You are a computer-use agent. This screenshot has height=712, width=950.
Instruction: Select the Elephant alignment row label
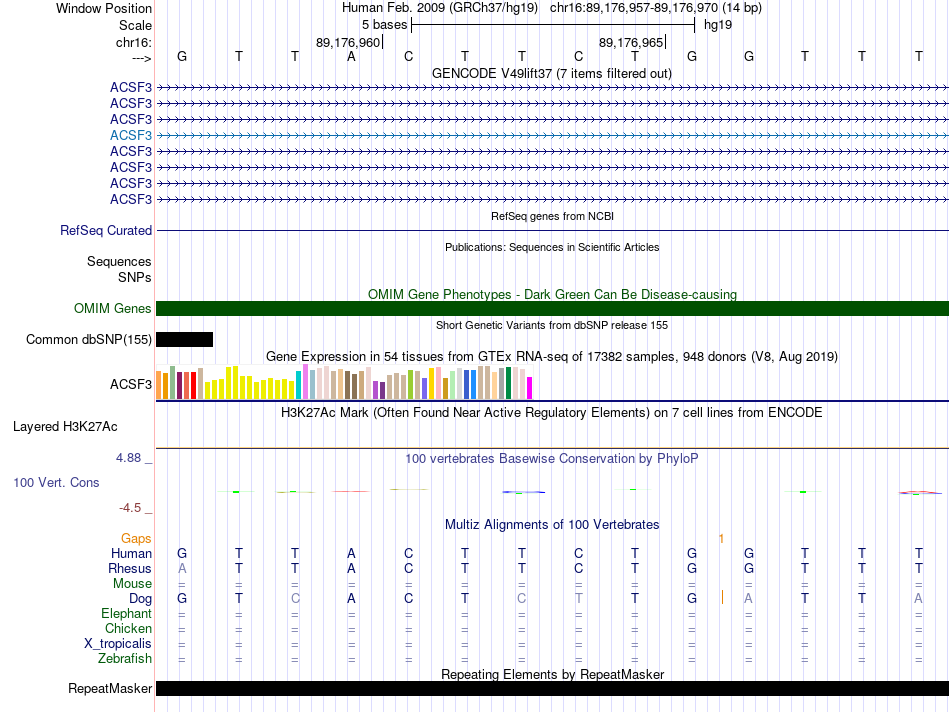(x=127, y=614)
